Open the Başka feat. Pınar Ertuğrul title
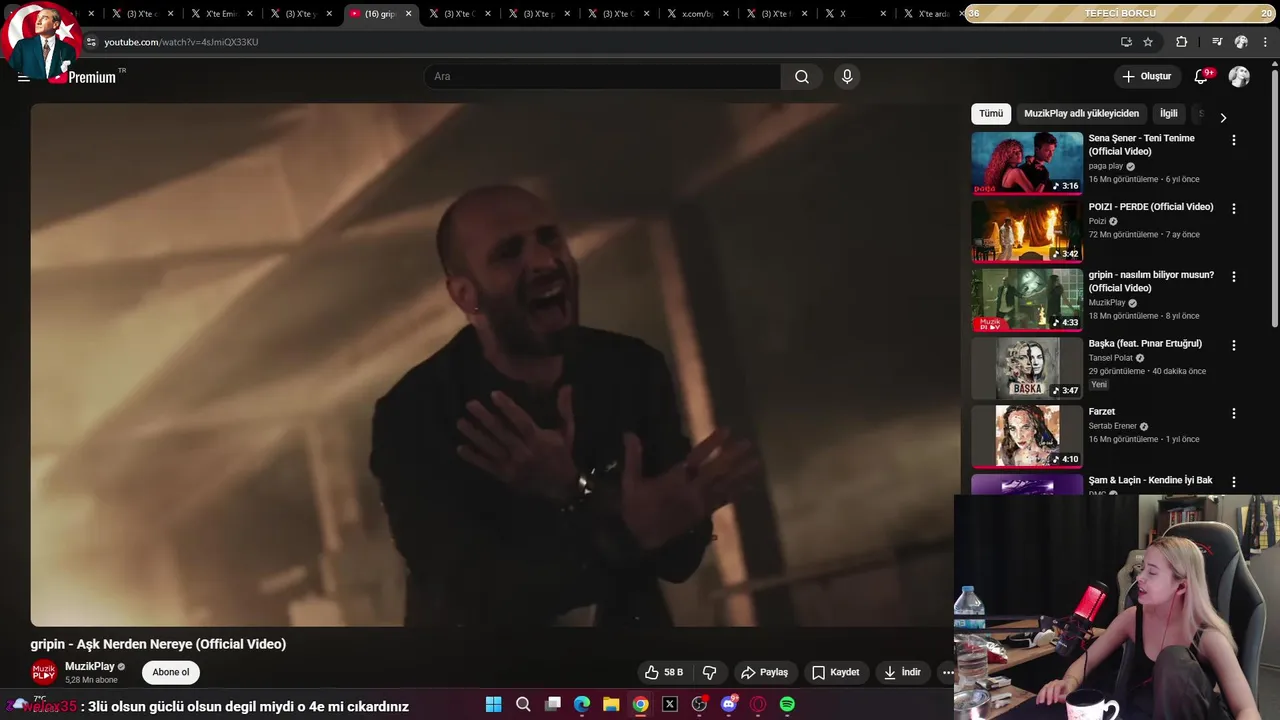This screenshot has height=720, width=1280. coord(1145,343)
